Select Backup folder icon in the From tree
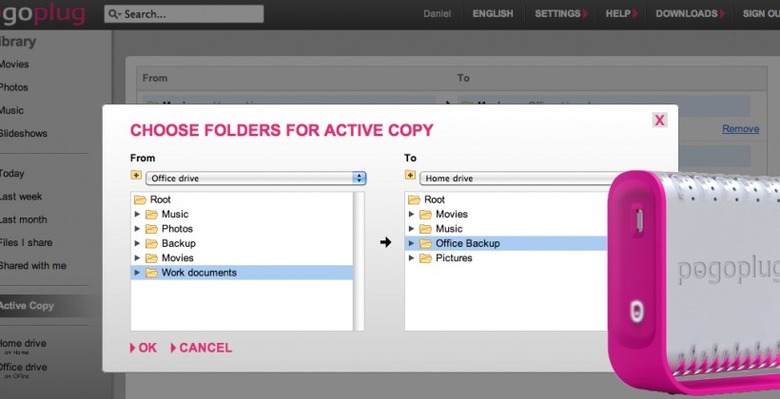Image resolution: width=780 pixels, height=399 pixels. coord(151,244)
